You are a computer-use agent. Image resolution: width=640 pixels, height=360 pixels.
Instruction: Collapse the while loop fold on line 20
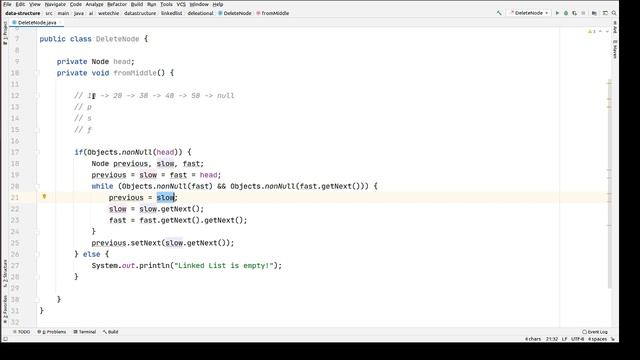[x=38, y=186]
